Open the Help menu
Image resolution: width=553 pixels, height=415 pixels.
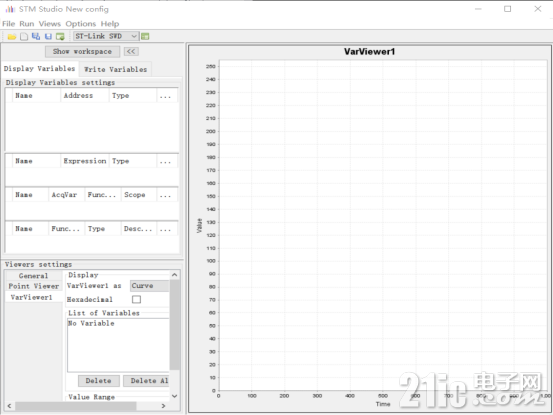(110, 24)
